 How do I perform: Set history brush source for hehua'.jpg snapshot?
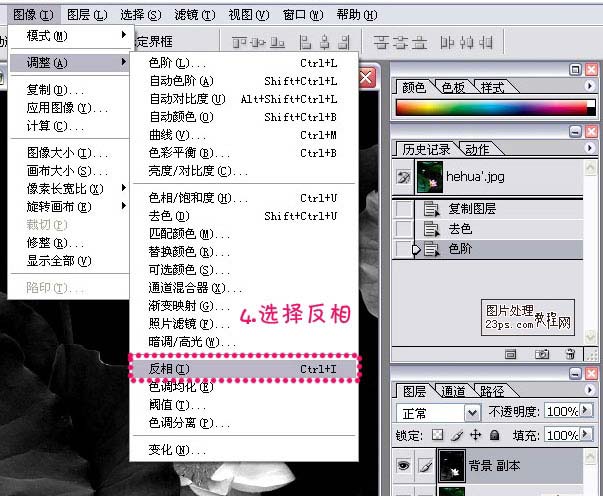pyautogui.click(x=403, y=177)
